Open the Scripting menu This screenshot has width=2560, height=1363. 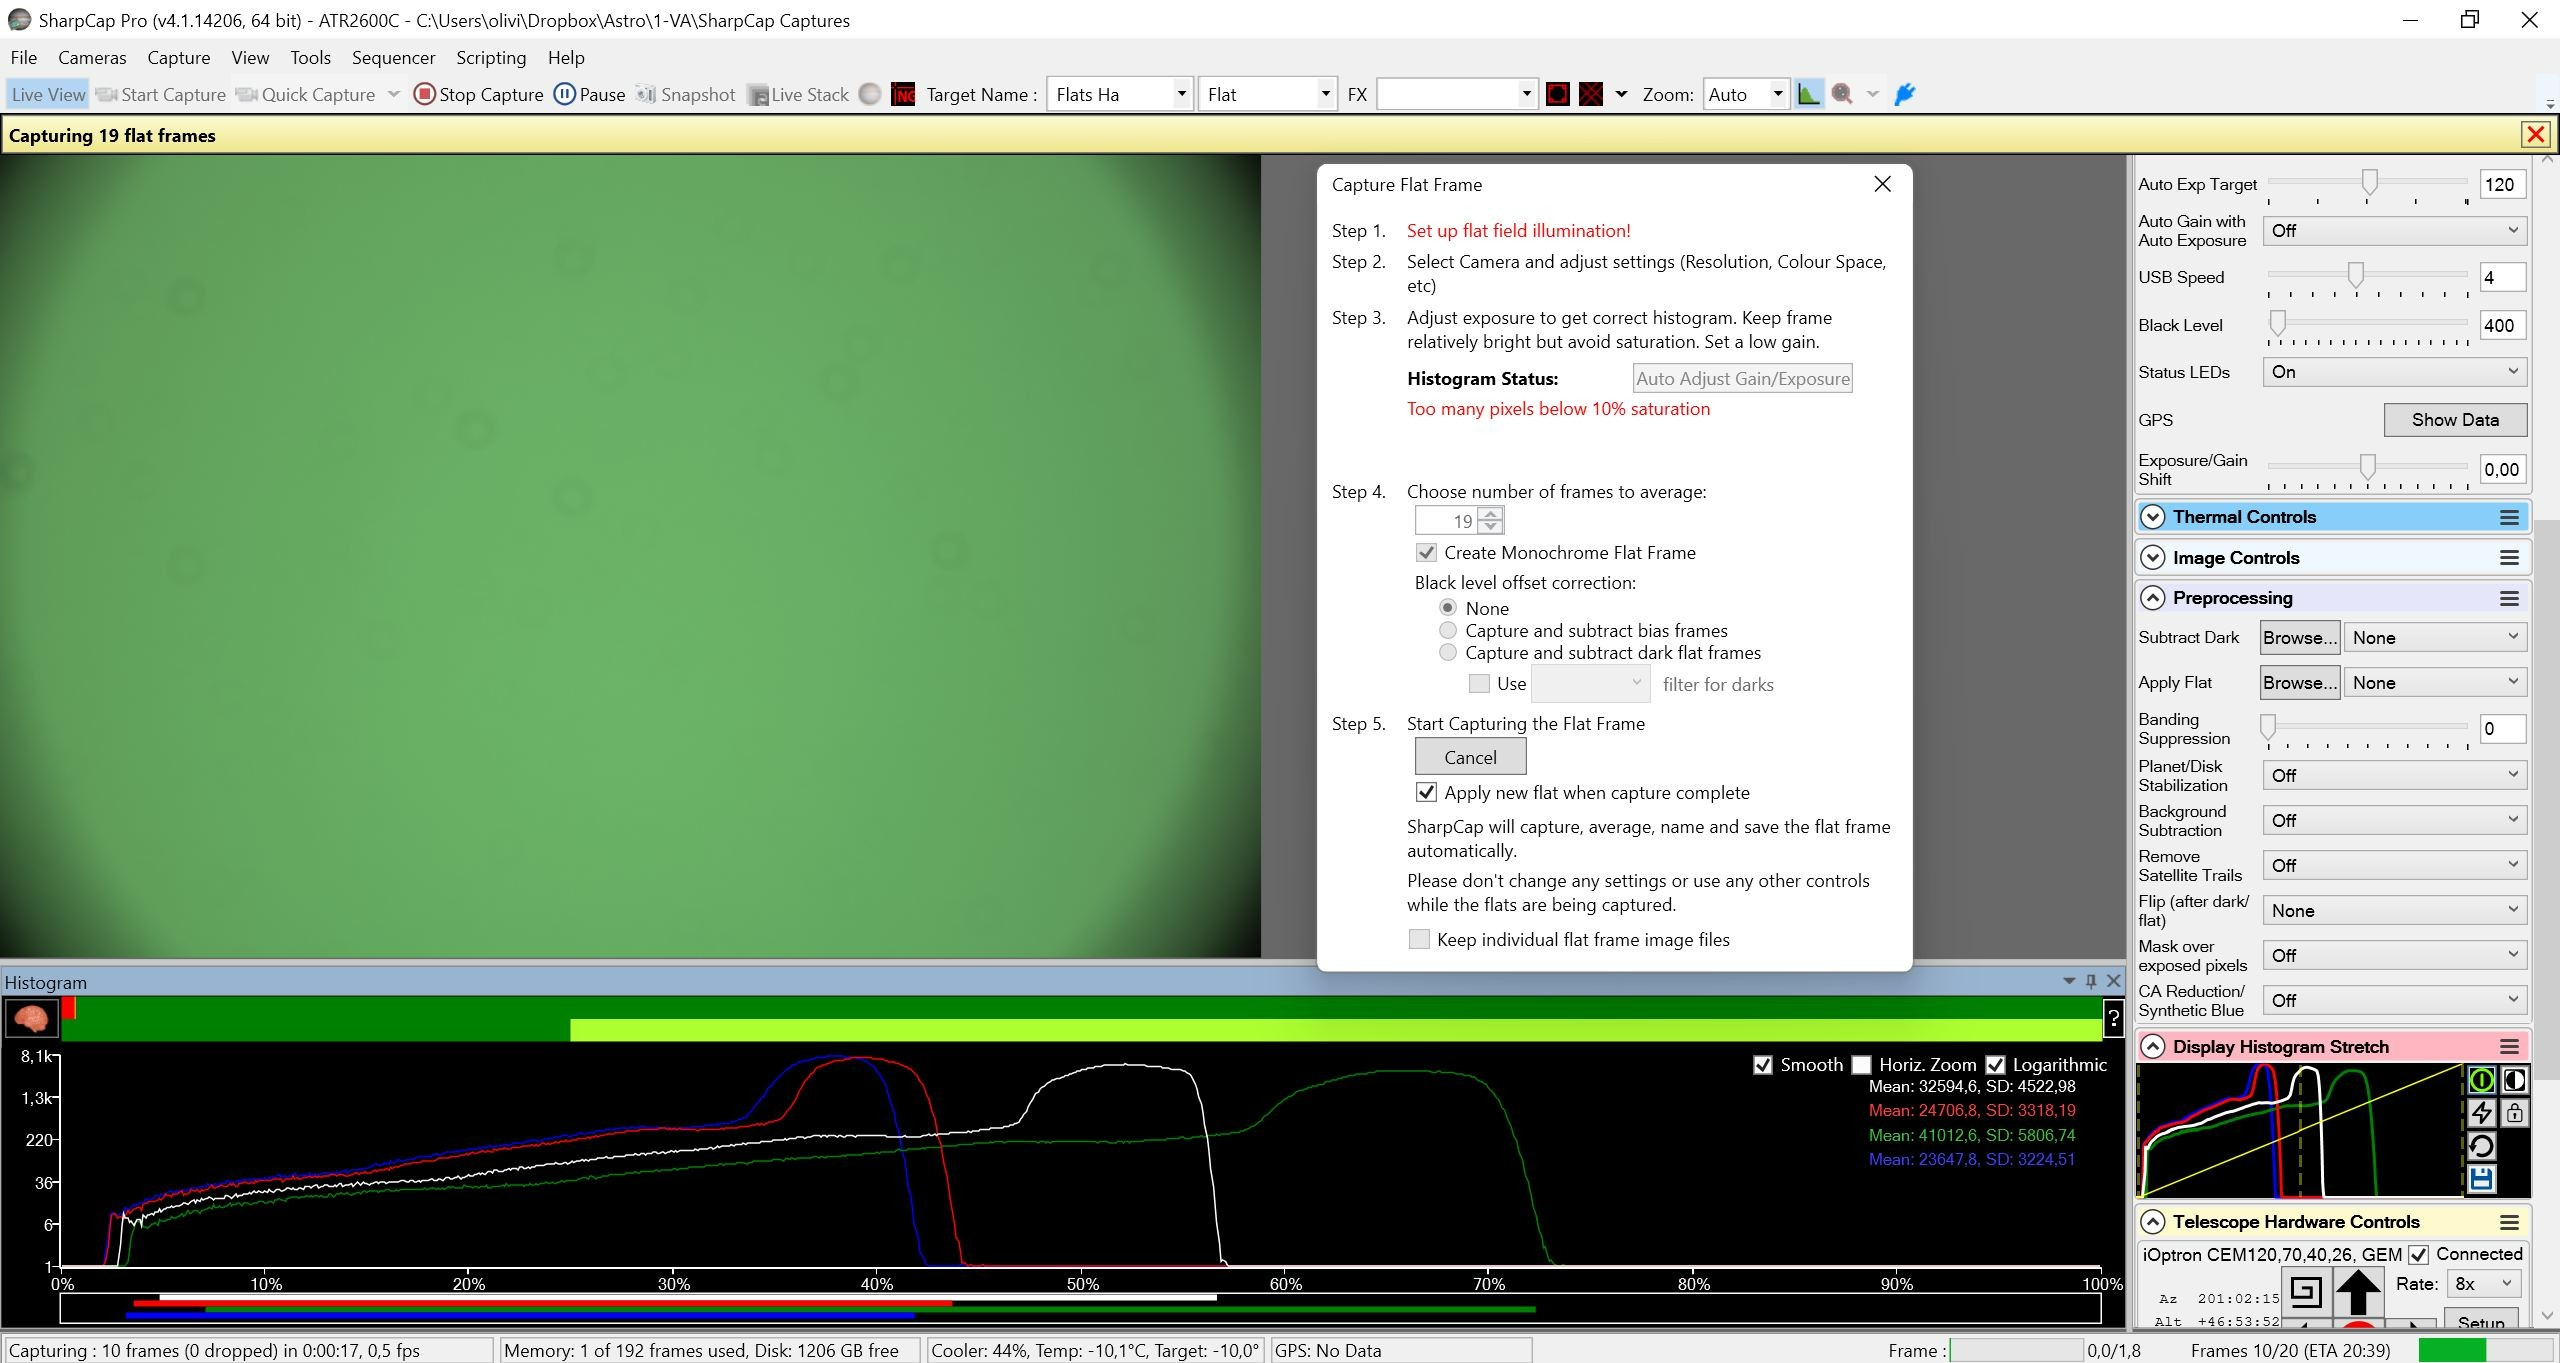[x=491, y=57]
